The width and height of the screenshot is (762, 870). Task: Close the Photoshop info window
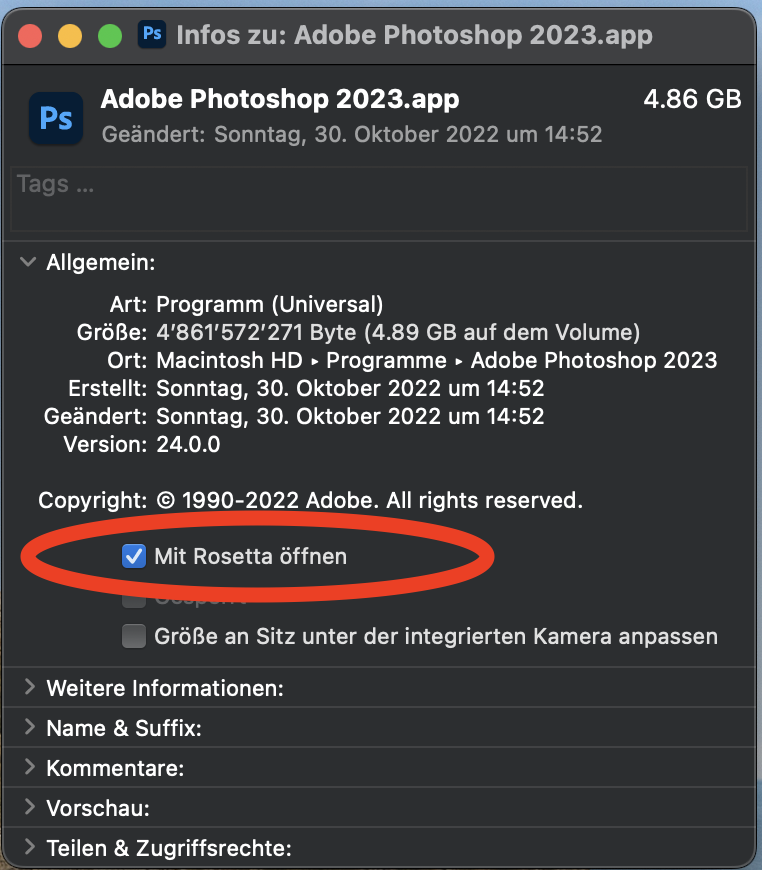(30, 37)
